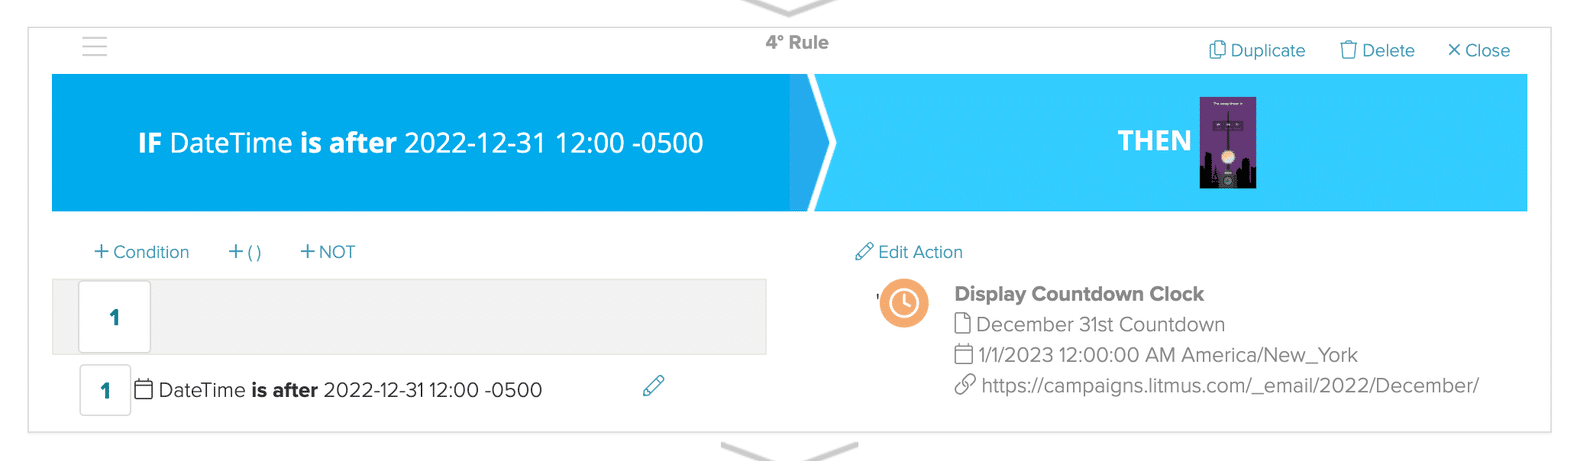
Task: Click the IF DateTime is after banner
Action: (421, 143)
